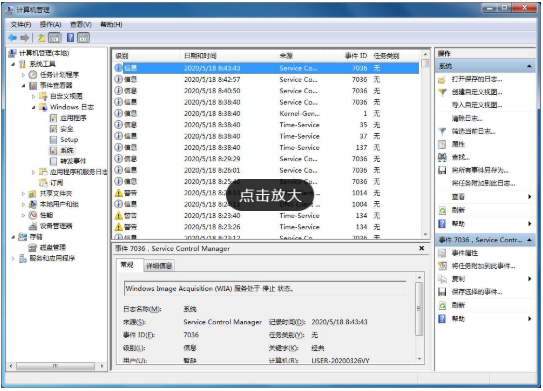
Task: Select the warning event row at 8:23:40
Action: (x=266, y=216)
